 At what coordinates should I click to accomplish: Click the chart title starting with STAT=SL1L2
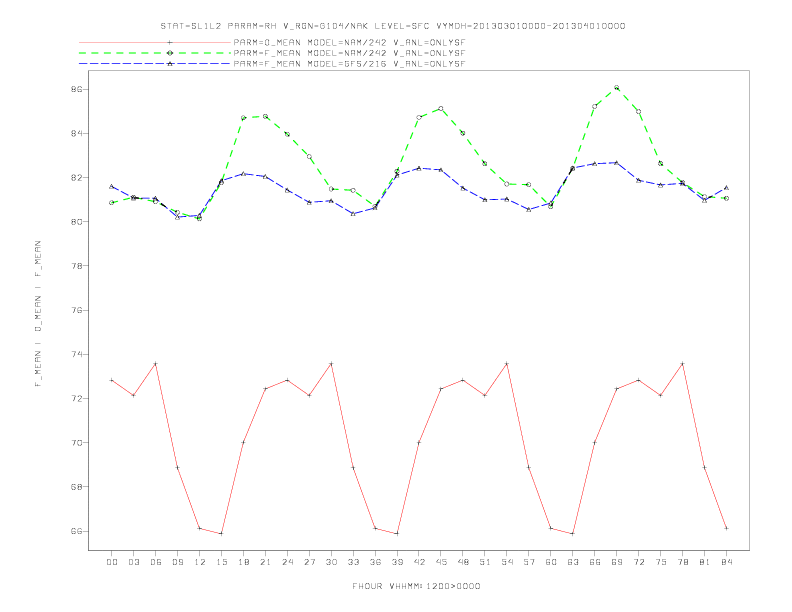click(392, 26)
